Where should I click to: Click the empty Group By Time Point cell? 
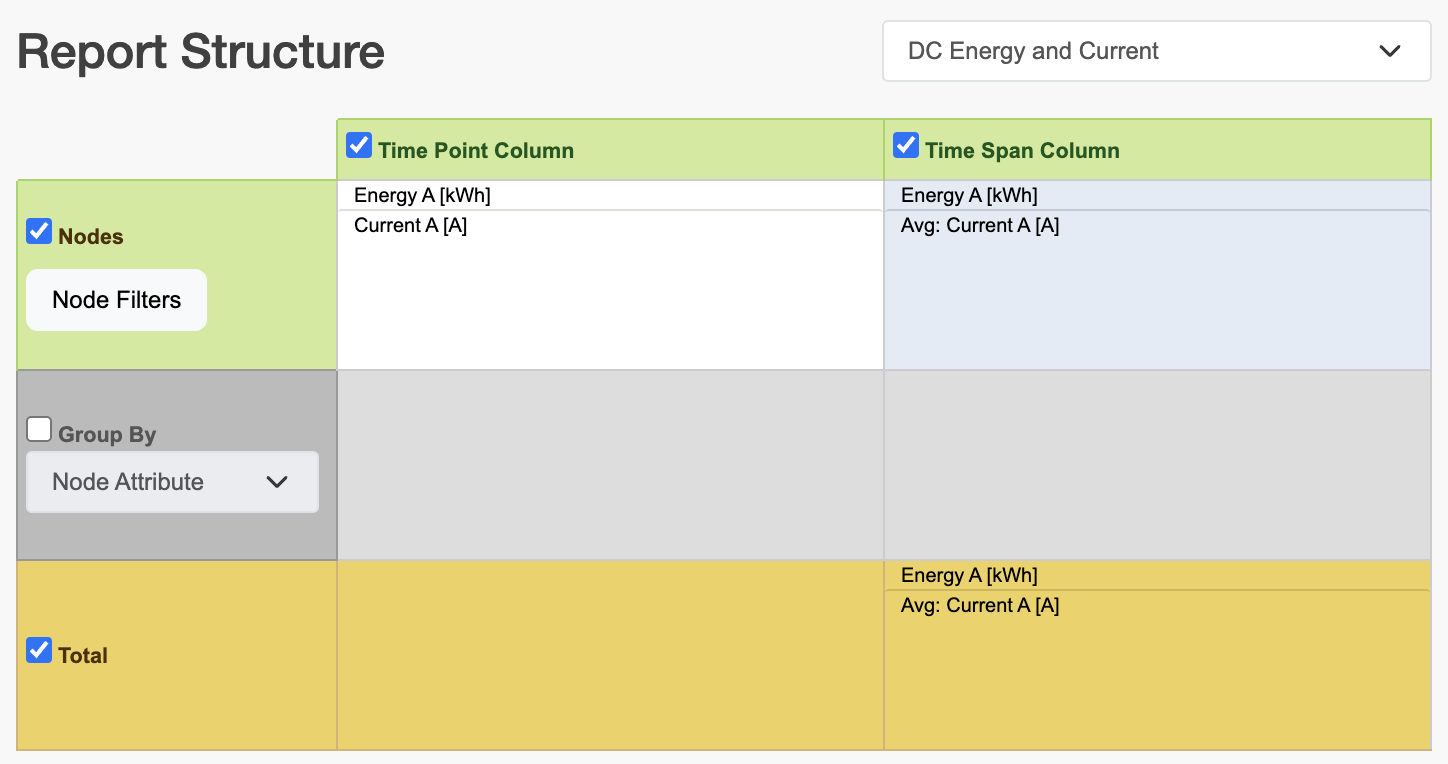click(610, 465)
